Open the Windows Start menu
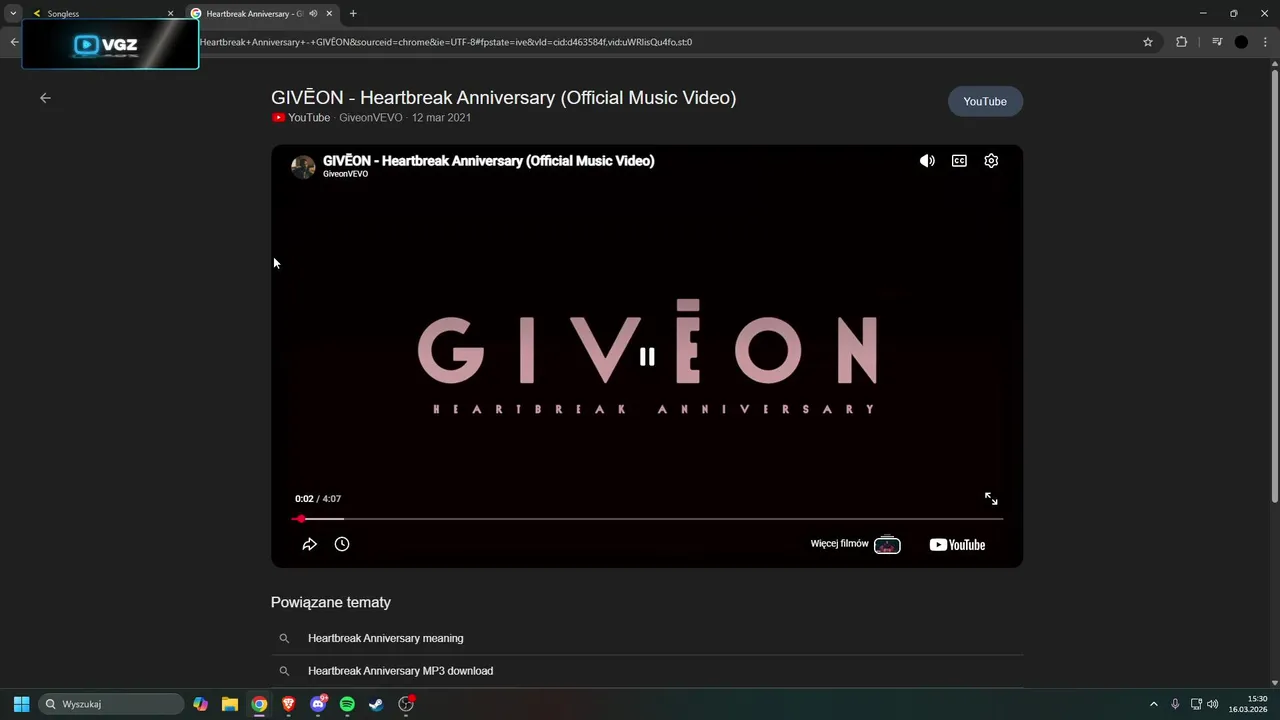Image resolution: width=1280 pixels, height=720 pixels. pyautogui.click(x=21, y=704)
